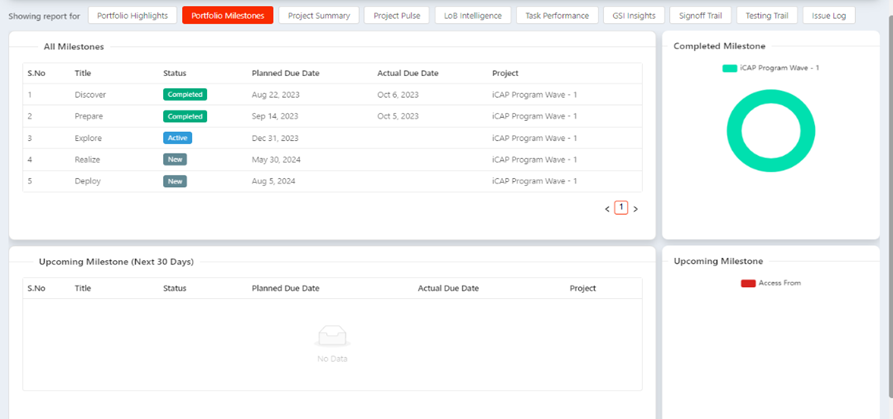Click the Active status badge for Explore
Image resolution: width=893 pixels, height=419 pixels.
178,138
